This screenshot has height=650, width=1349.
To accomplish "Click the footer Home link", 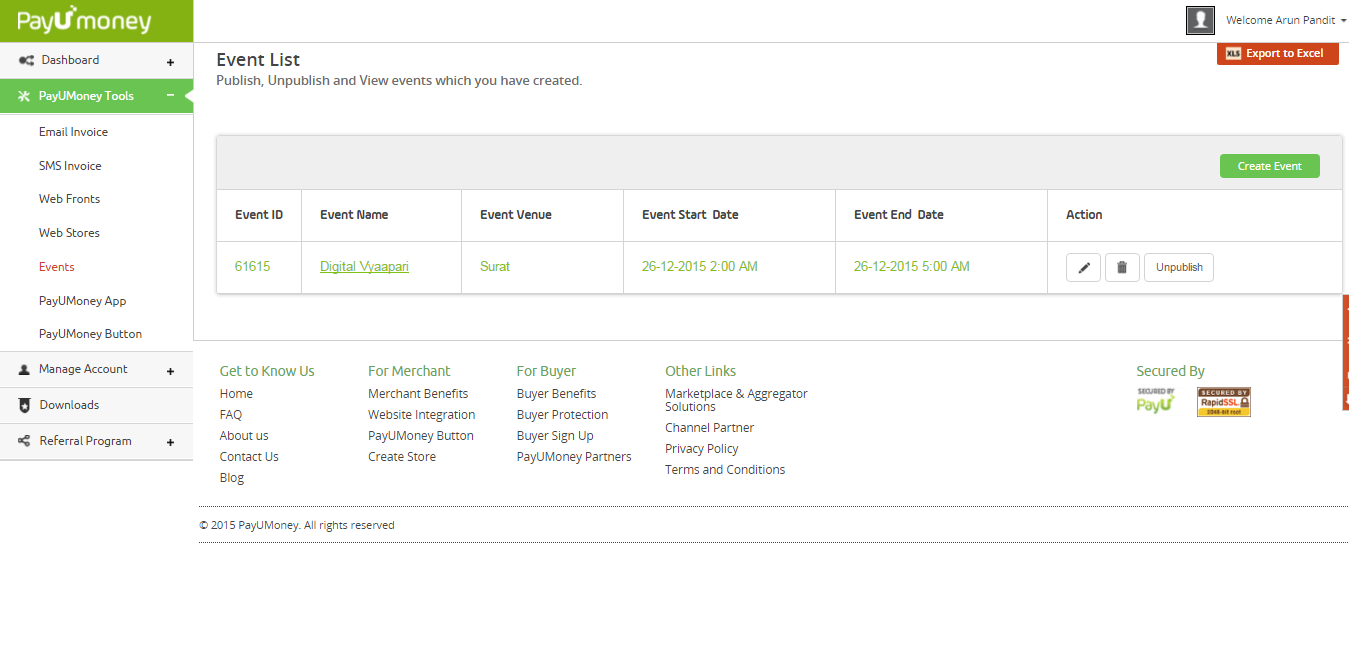I will point(236,394).
